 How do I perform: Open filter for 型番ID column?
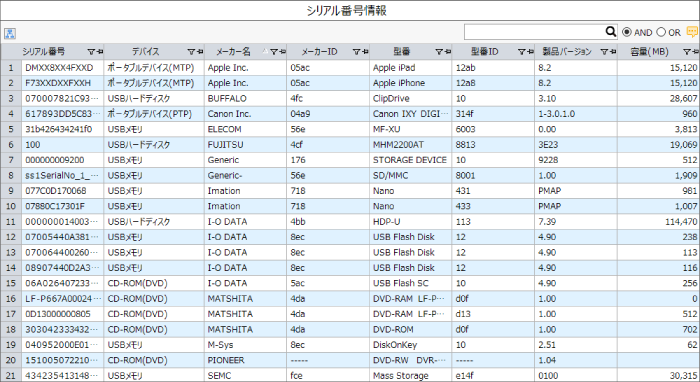tap(522, 52)
